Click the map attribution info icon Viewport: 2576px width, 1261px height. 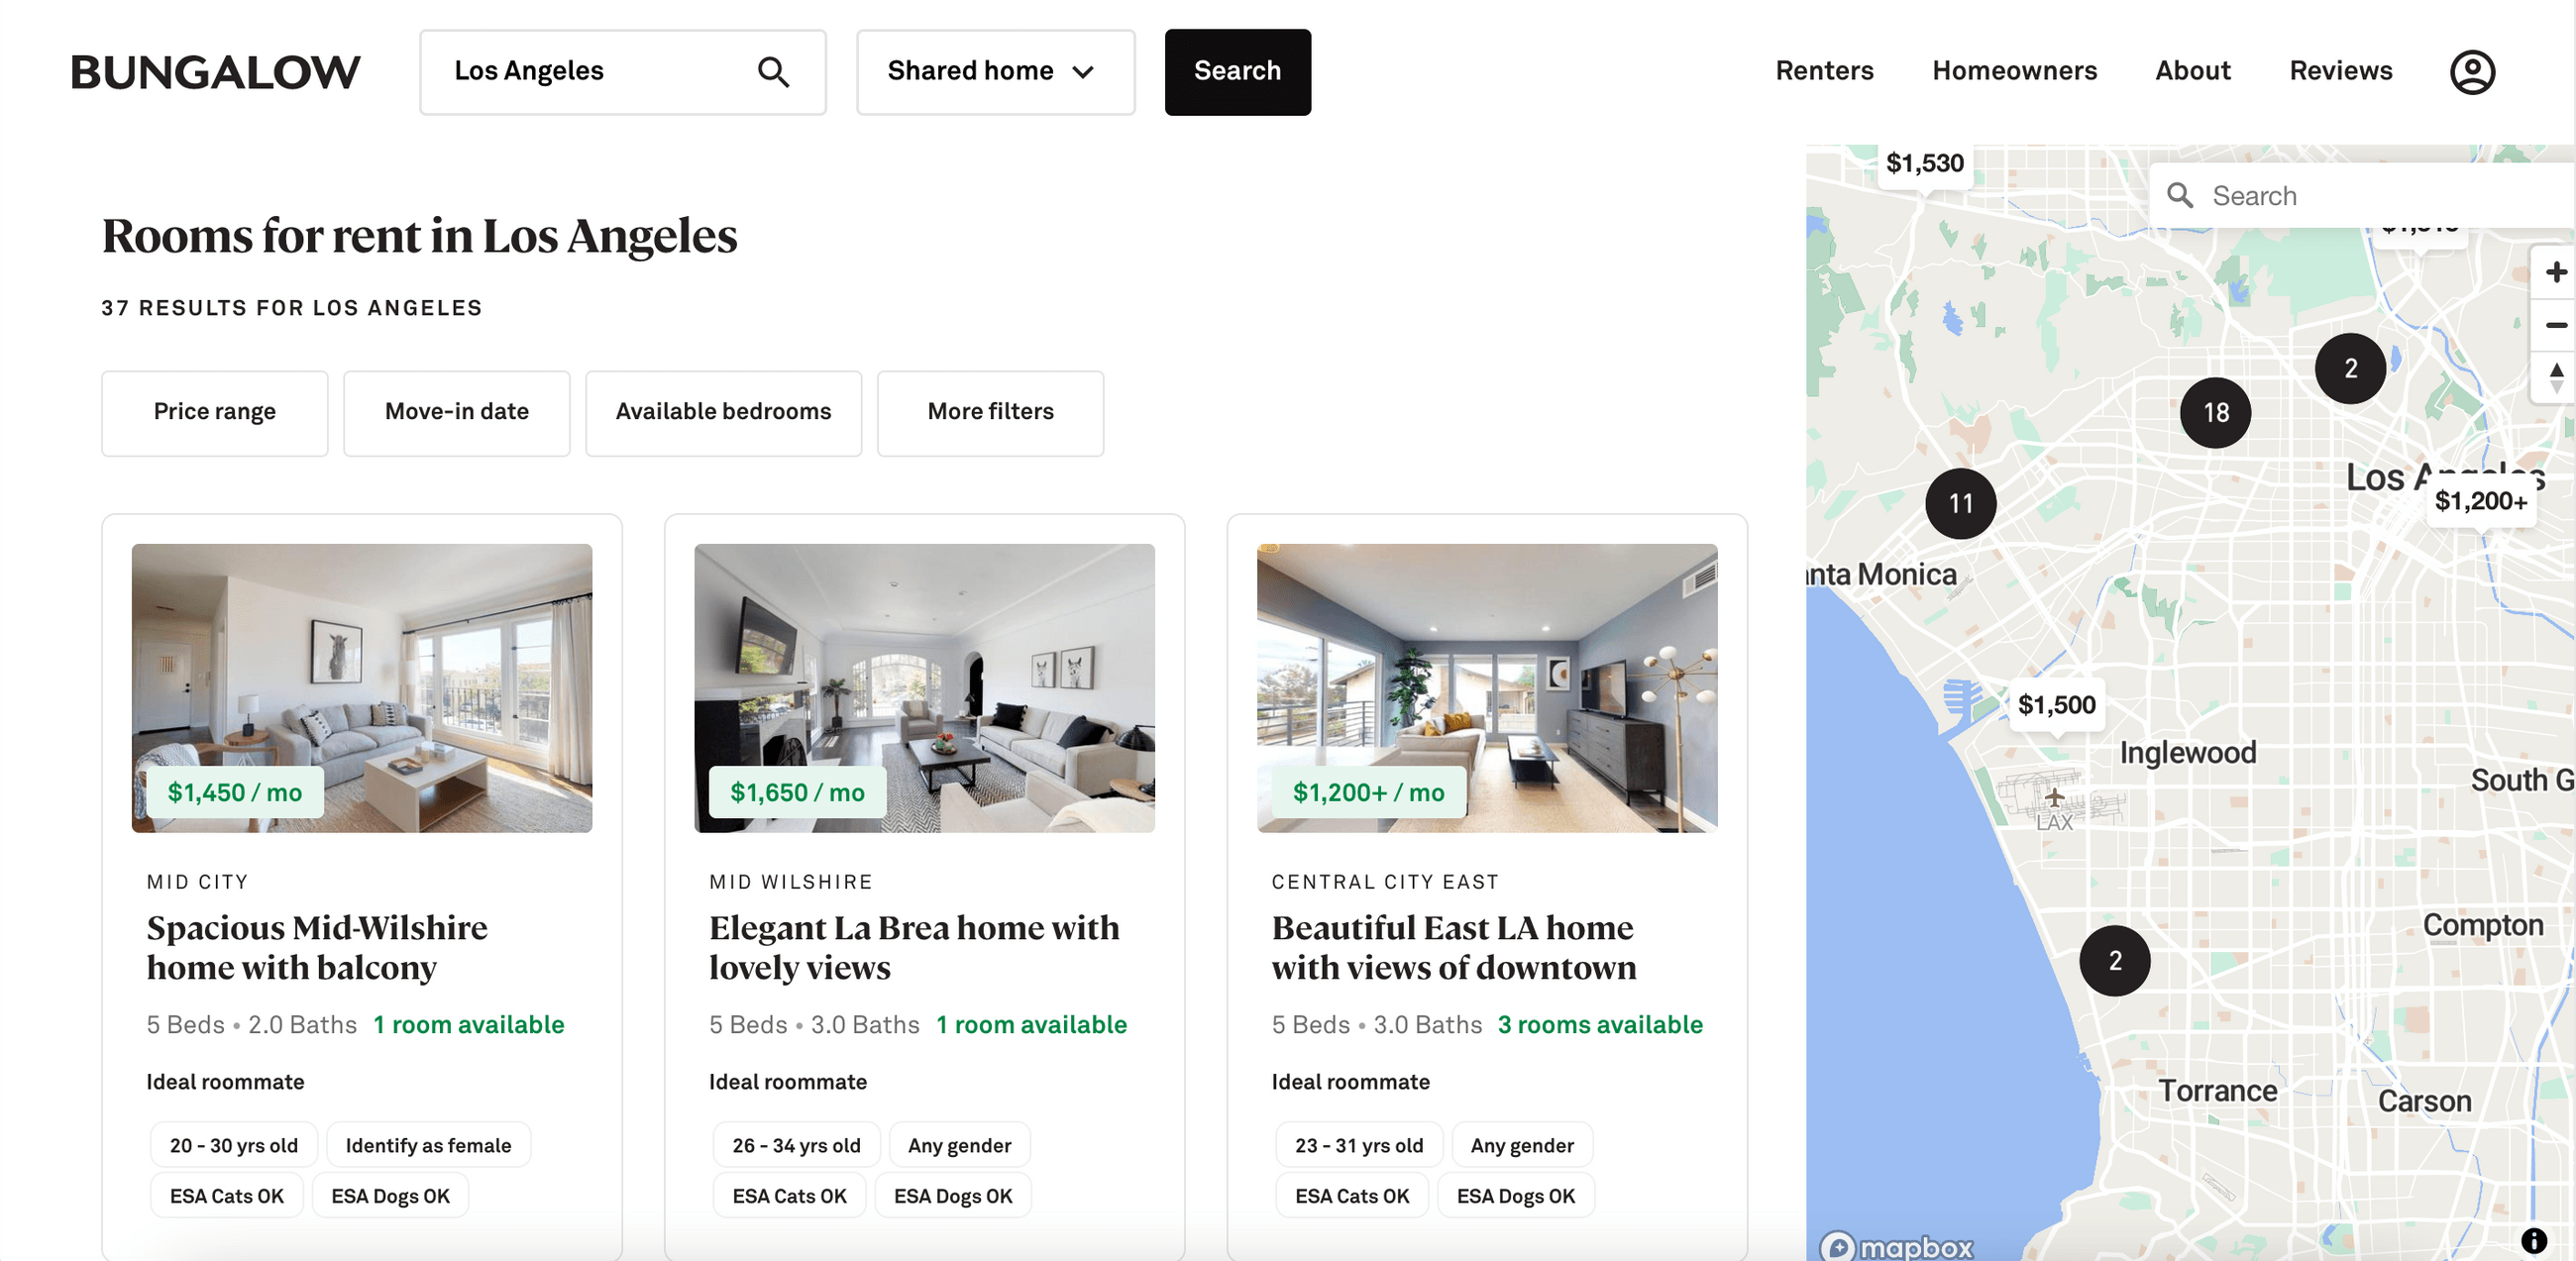(x=2533, y=1241)
